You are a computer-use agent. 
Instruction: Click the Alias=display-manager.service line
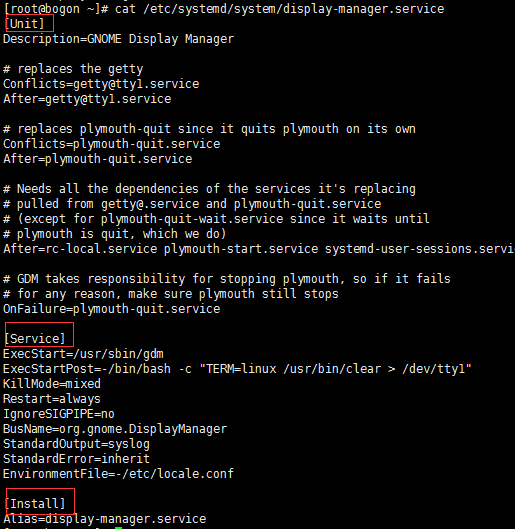[x=105, y=519]
